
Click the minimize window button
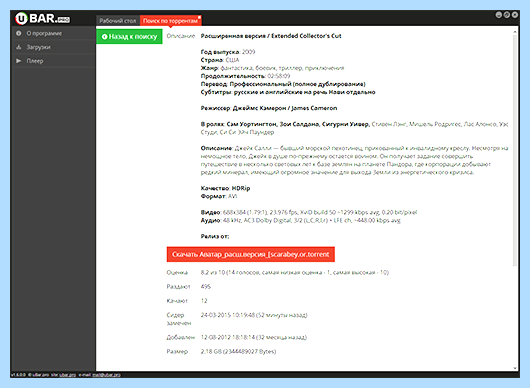pos(499,15)
